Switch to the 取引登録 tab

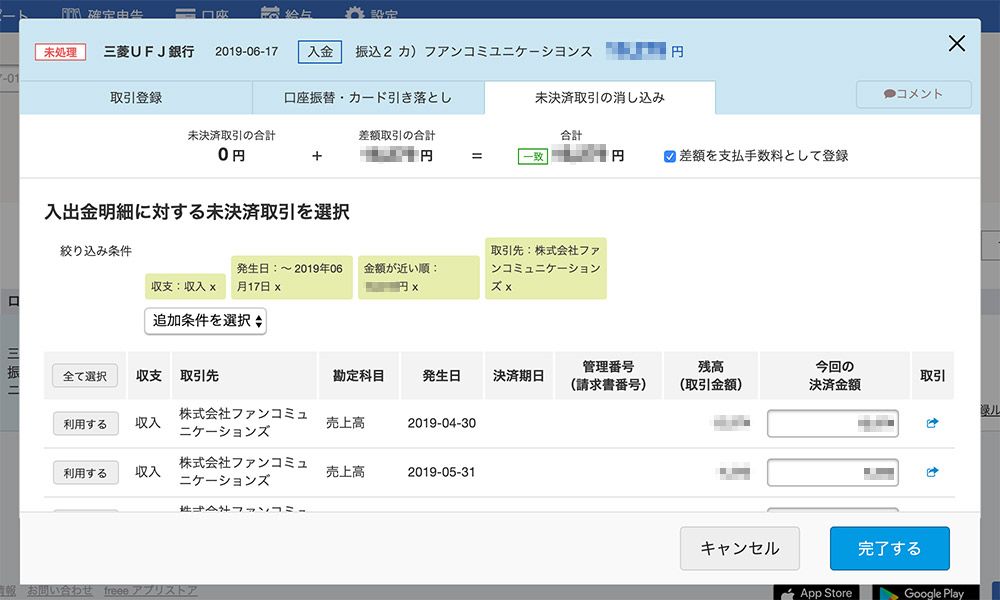coord(136,98)
